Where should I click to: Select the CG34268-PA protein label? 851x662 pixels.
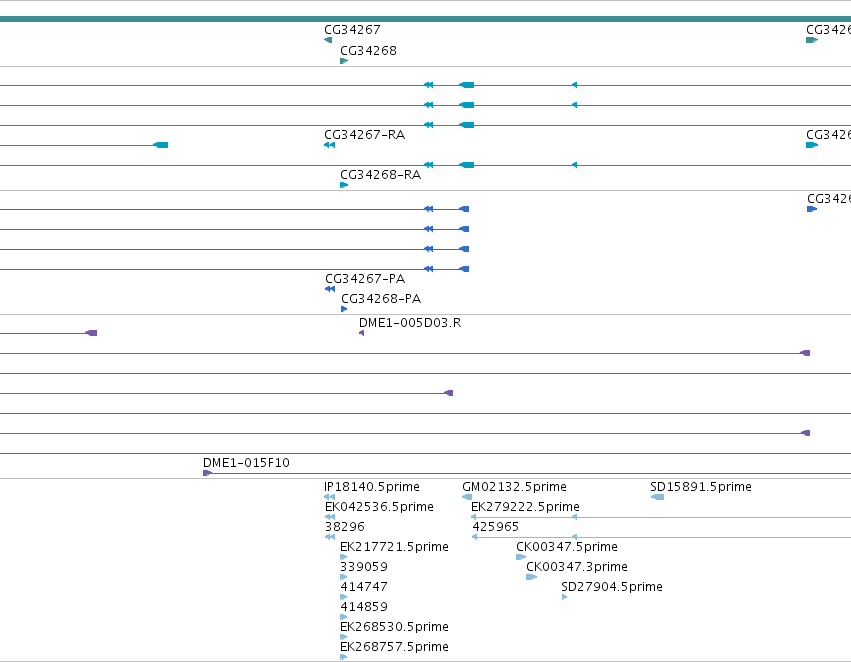click(380, 298)
